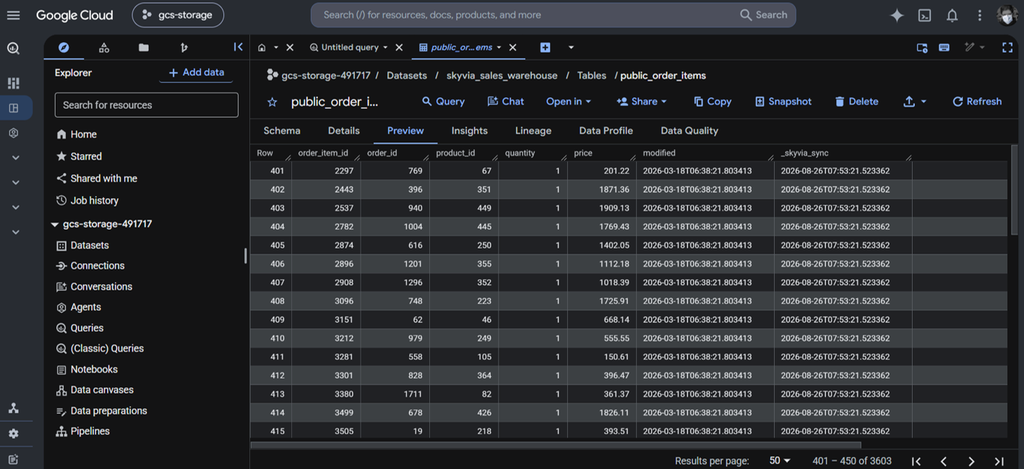Switch to the Schema tab
This screenshot has width=1024, height=469.
[x=282, y=131]
